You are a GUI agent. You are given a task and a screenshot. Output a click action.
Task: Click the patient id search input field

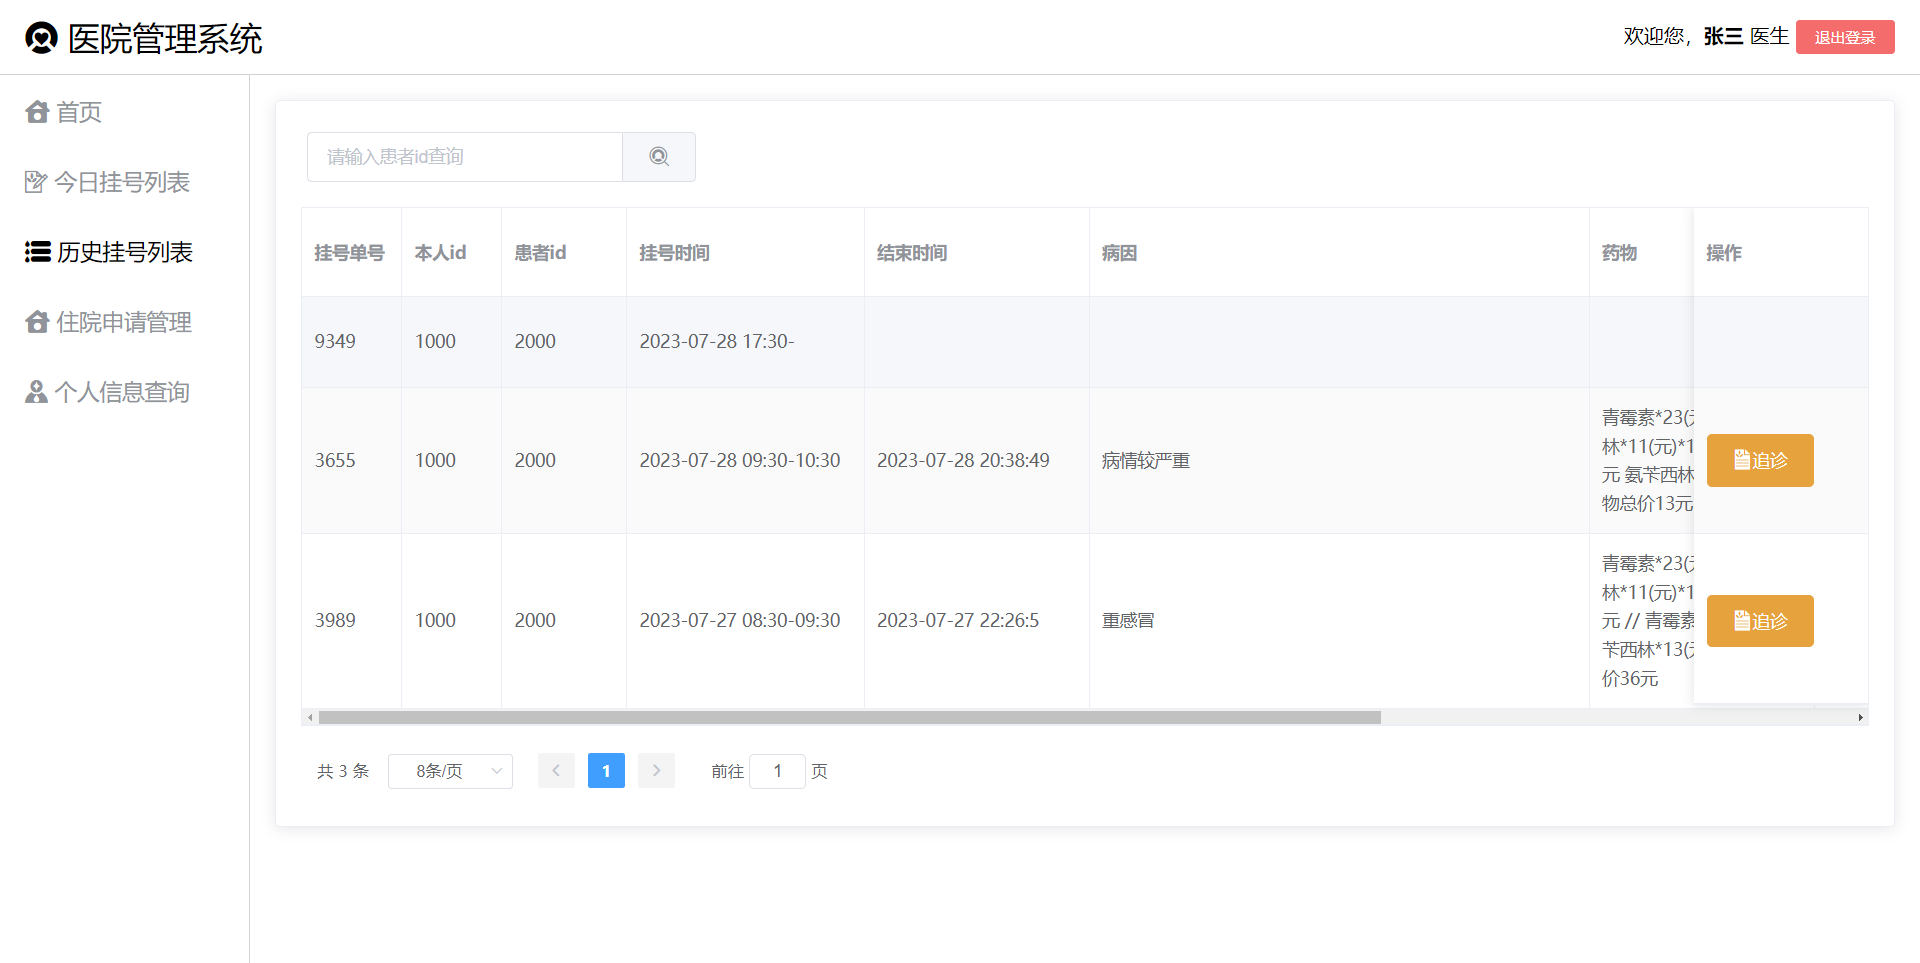465,157
